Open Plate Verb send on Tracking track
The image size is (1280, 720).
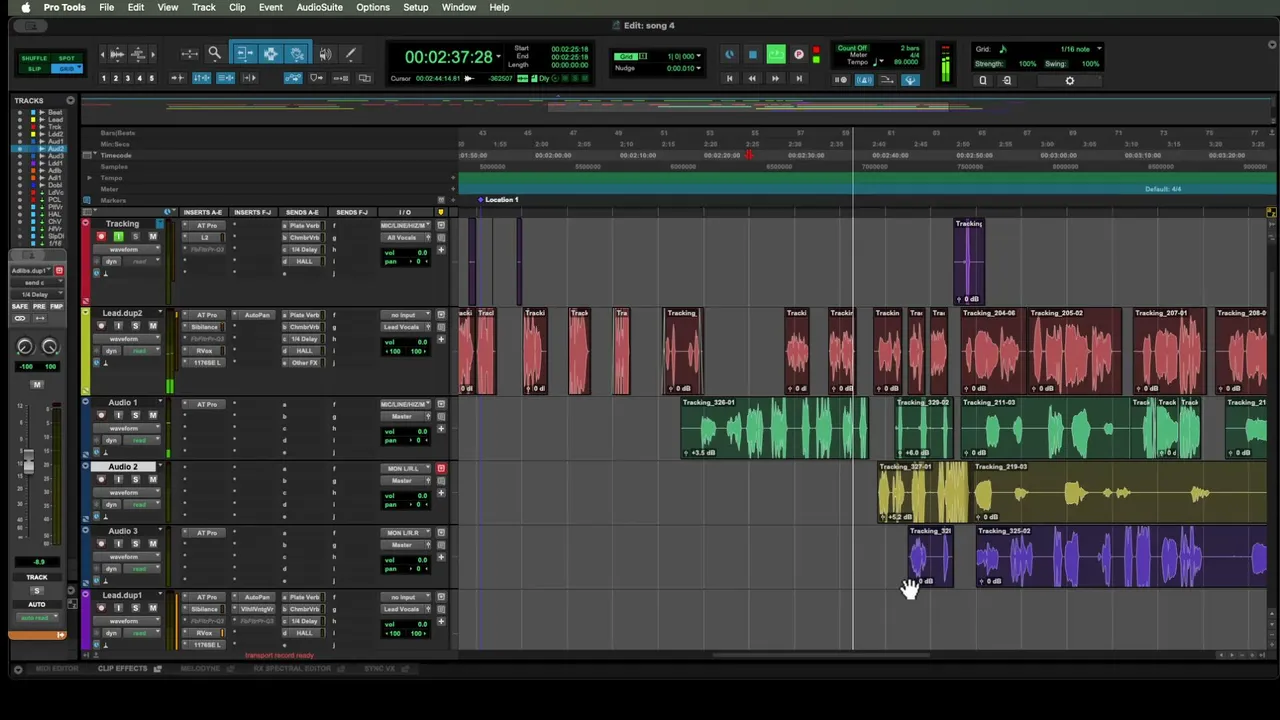point(303,226)
